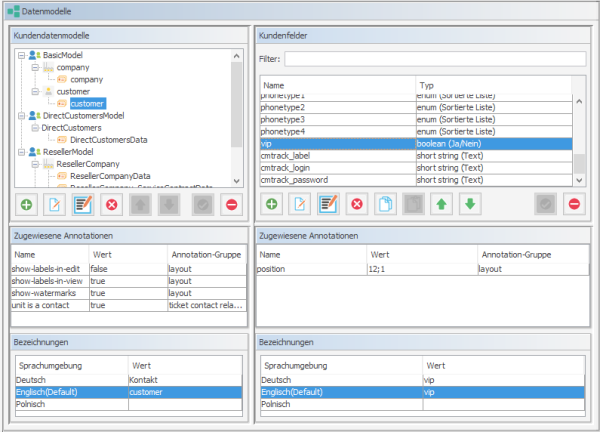The height and width of the screenshot is (432, 600).
Task: Open notepad edit icon under Kundendatenmodelle tree
Action: (x=82, y=204)
